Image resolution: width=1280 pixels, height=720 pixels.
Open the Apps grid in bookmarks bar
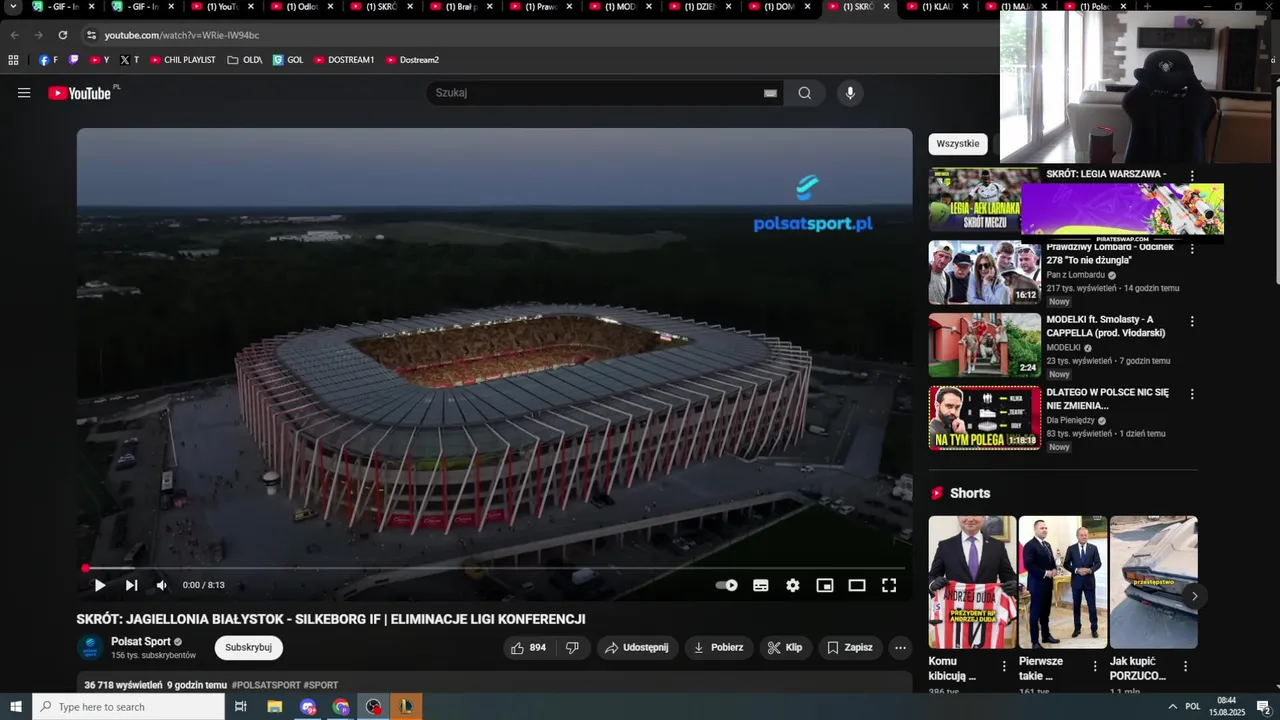coord(13,60)
